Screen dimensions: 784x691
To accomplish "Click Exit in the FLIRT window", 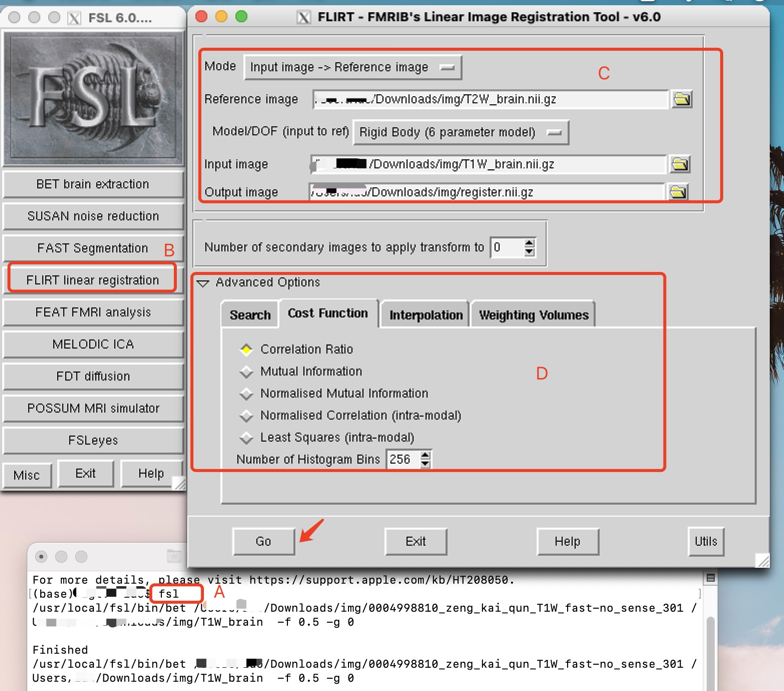I will click(x=416, y=542).
